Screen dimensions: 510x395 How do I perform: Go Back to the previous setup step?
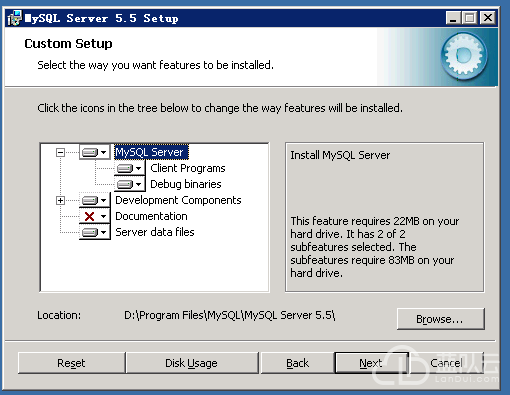298,363
